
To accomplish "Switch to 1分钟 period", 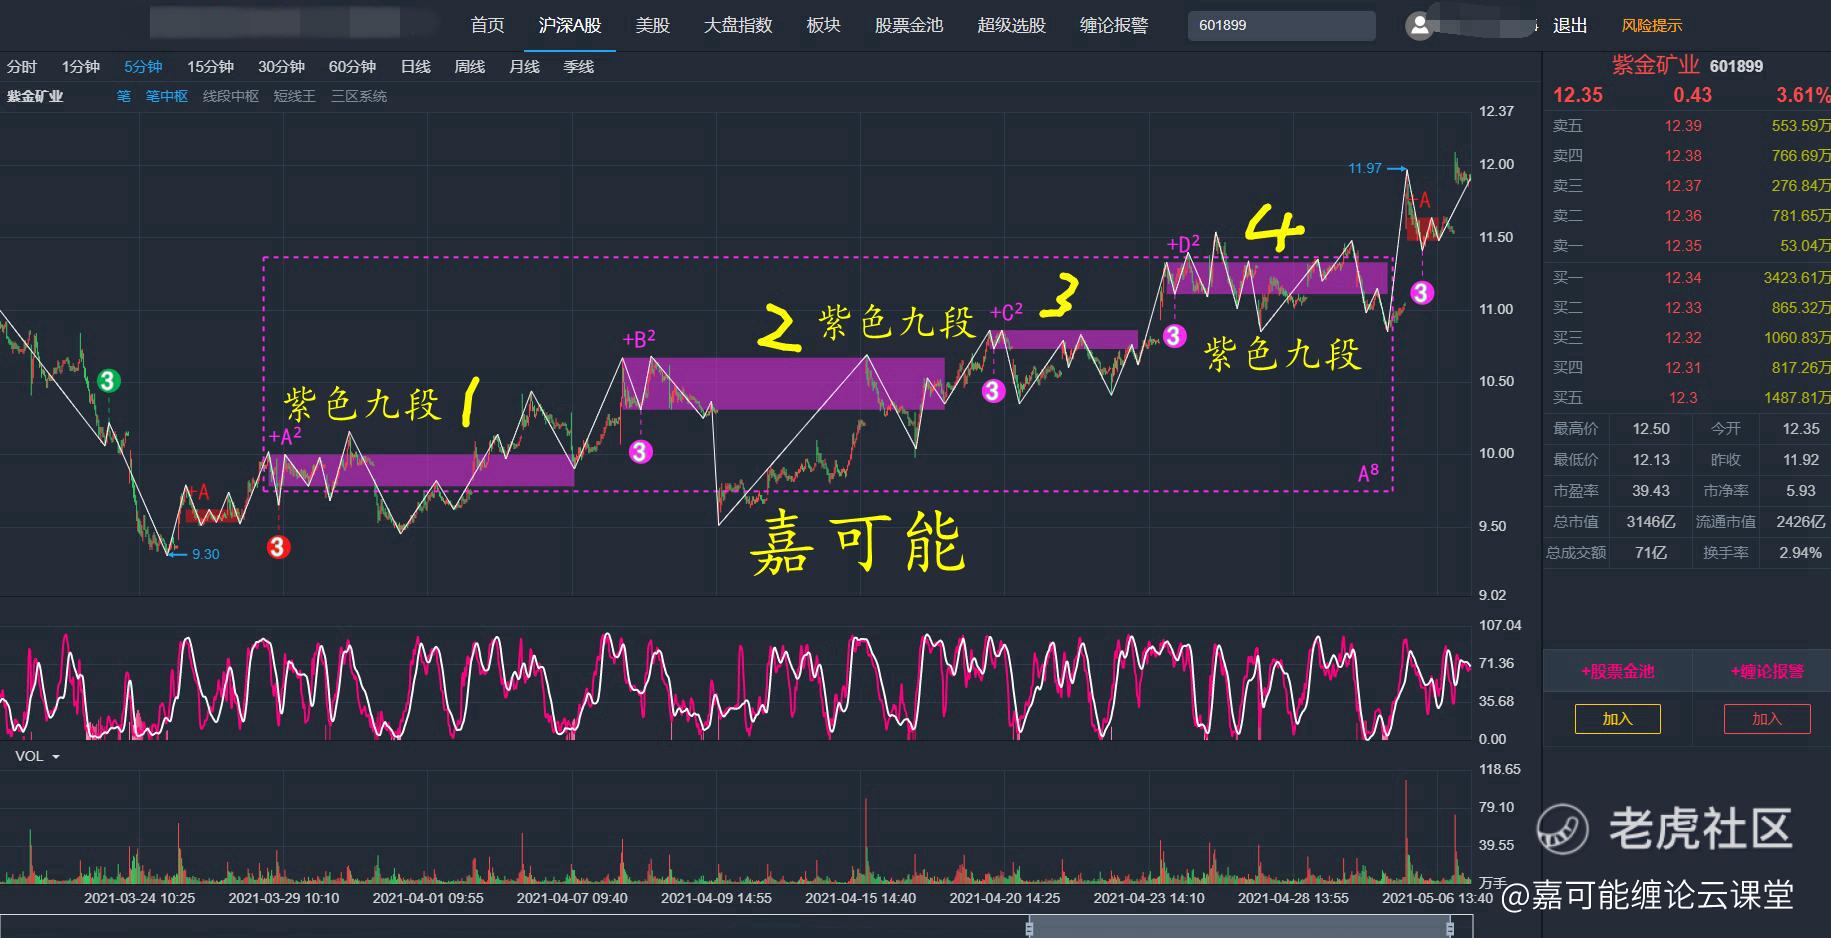I will (x=81, y=67).
